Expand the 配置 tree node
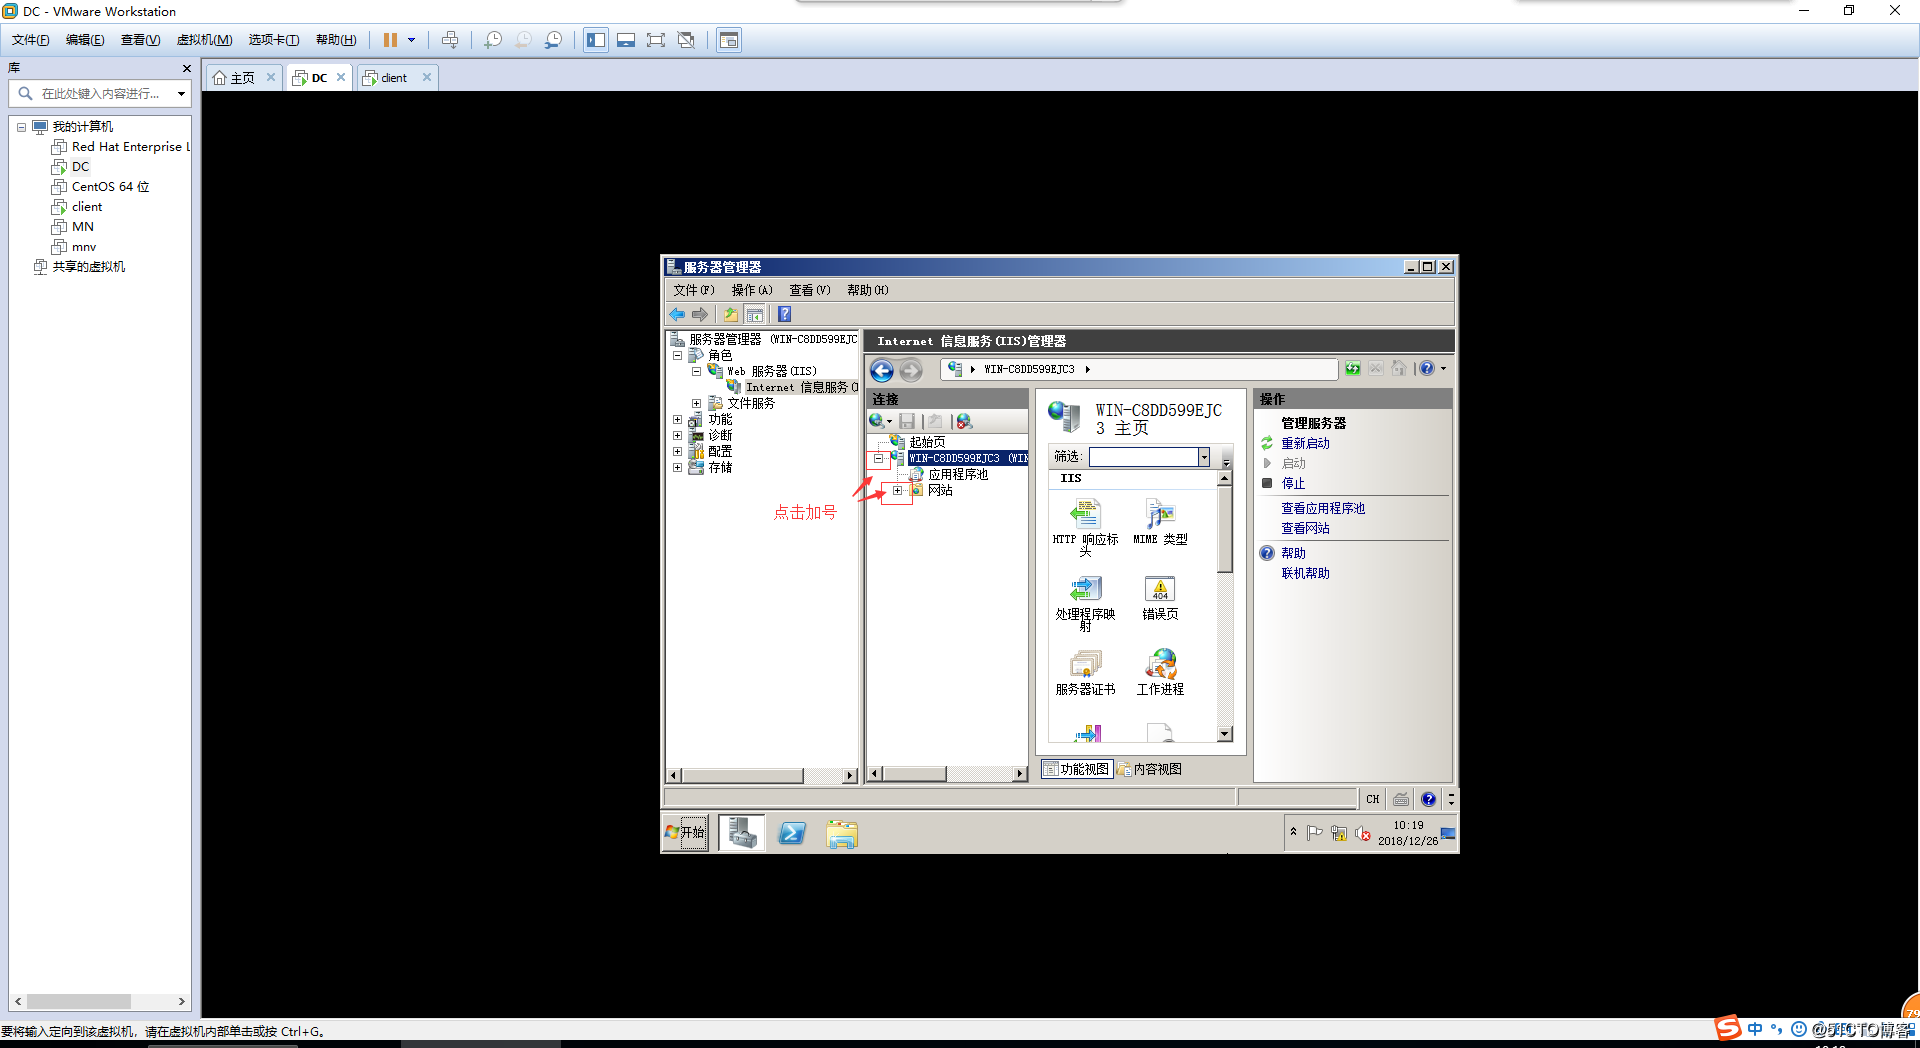Viewport: 1920px width, 1048px height. tap(677, 452)
